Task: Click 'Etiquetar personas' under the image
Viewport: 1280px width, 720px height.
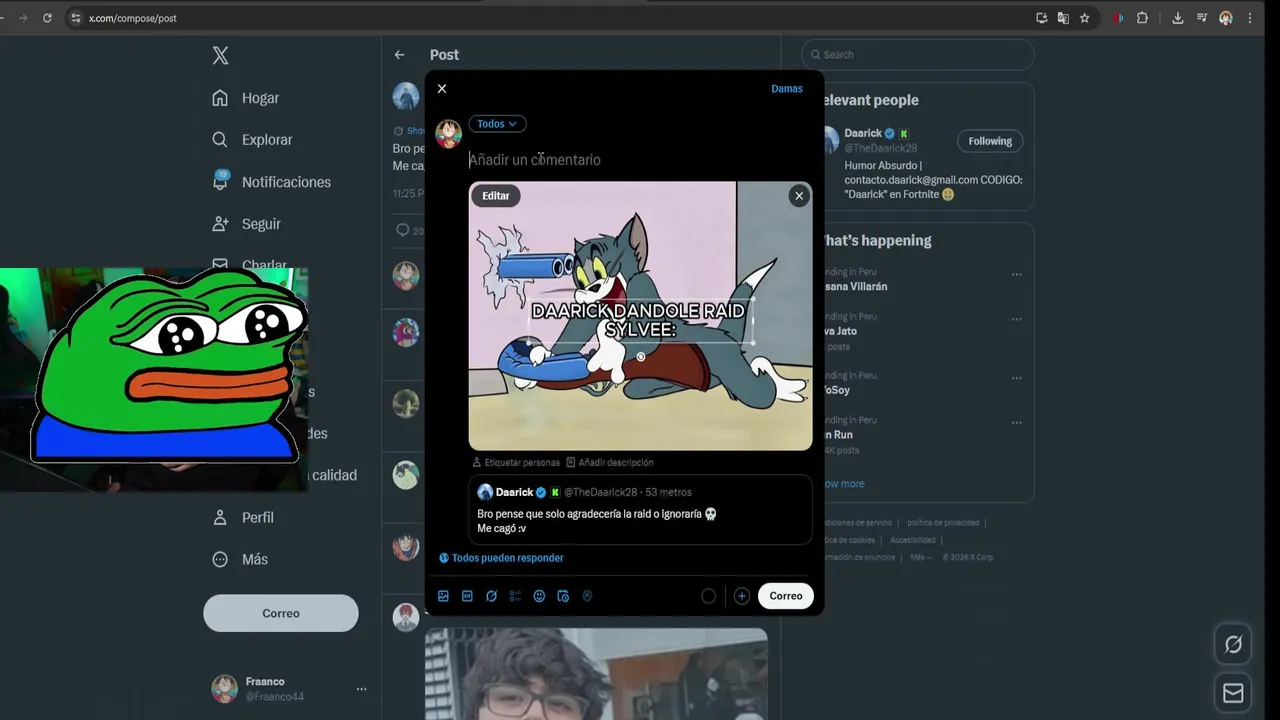Action: (516, 463)
